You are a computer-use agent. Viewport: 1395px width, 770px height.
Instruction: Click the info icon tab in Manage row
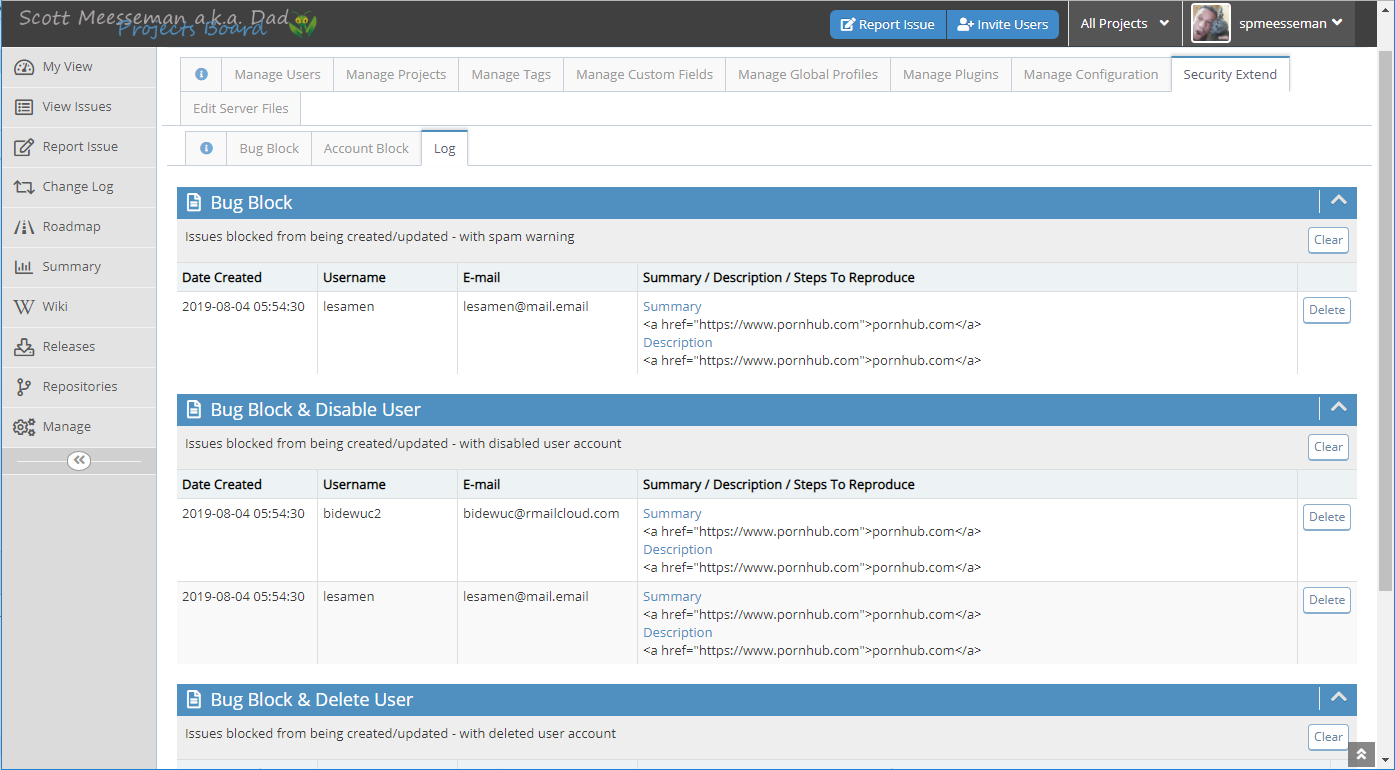201,74
